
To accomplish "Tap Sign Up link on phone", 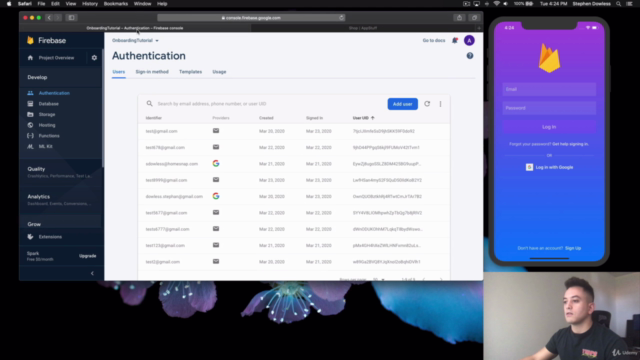I will (573, 248).
